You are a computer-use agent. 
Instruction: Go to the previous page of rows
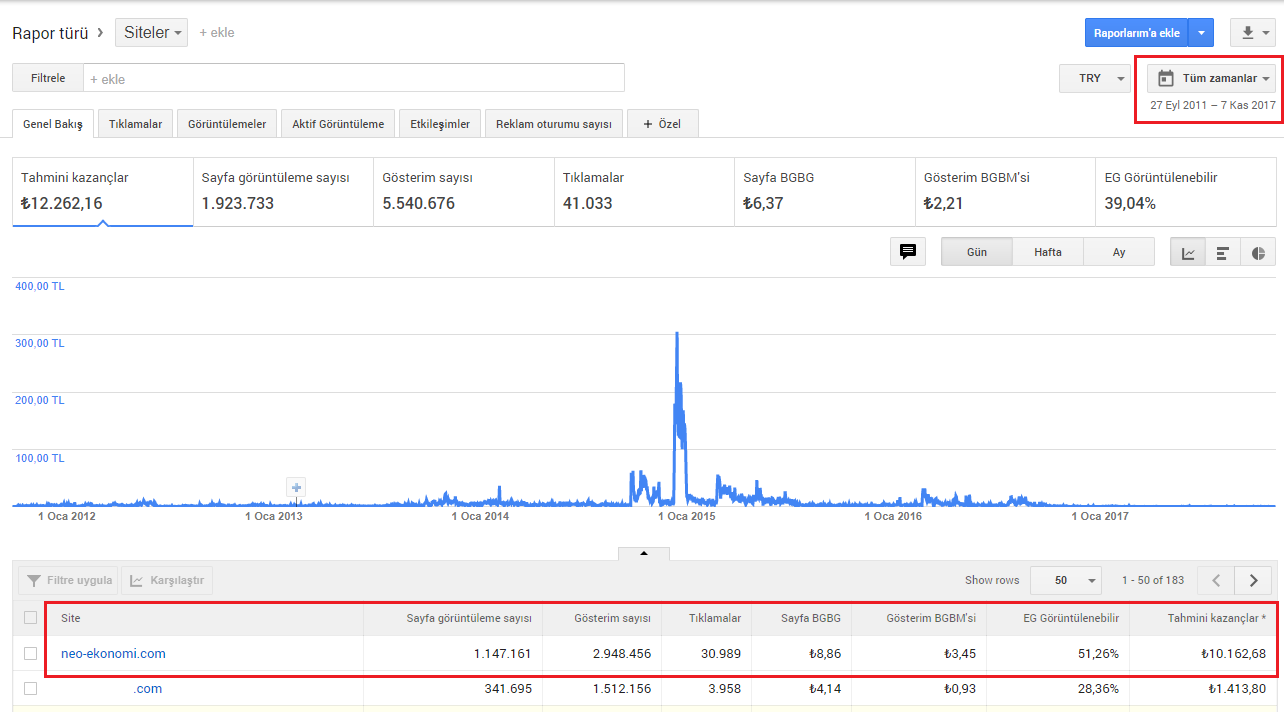(1216, 580)
